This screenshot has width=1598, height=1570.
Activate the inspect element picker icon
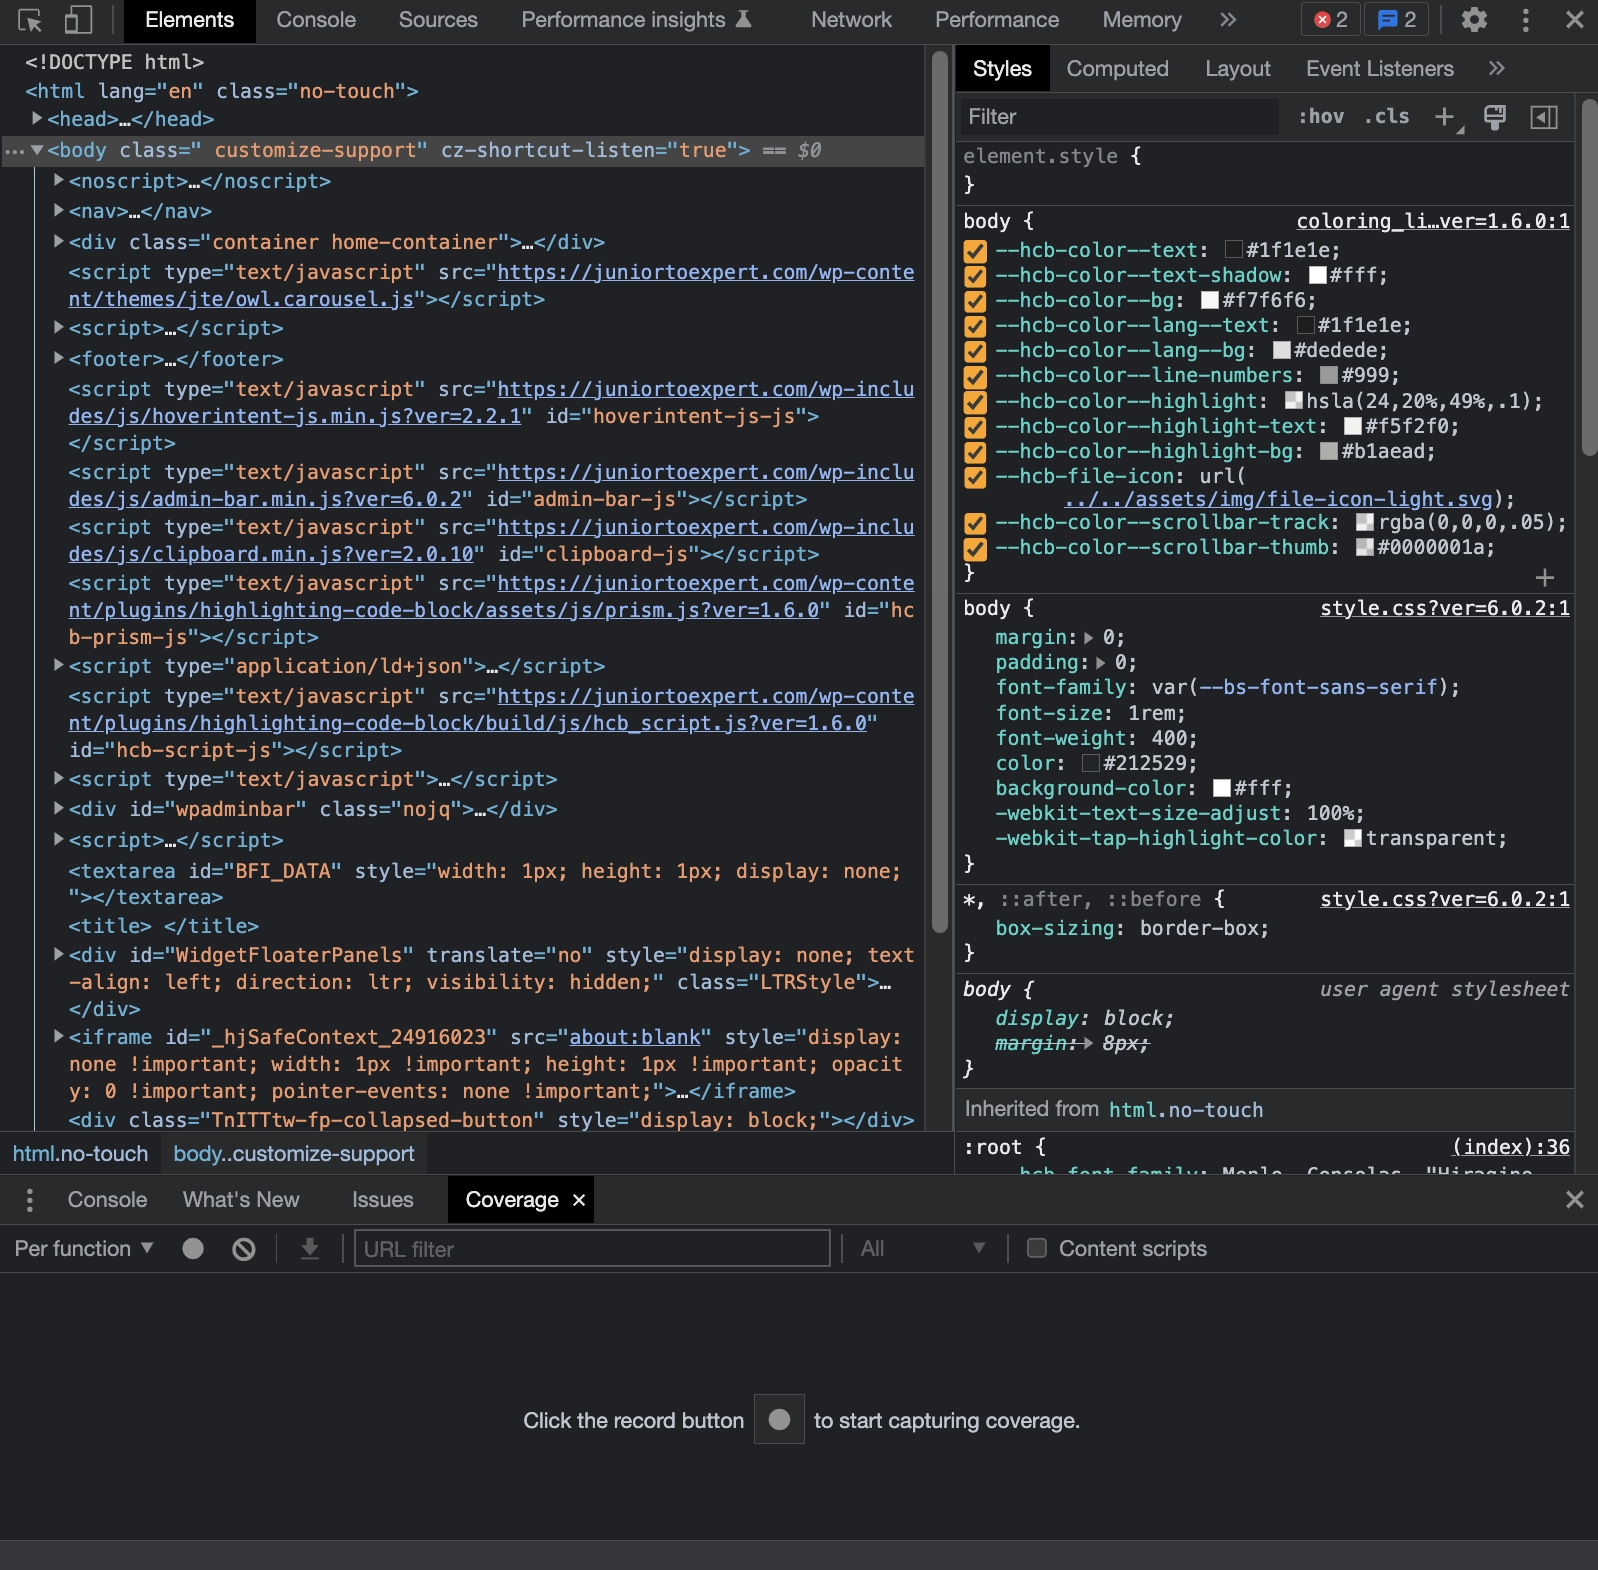[x=30, y=20]
